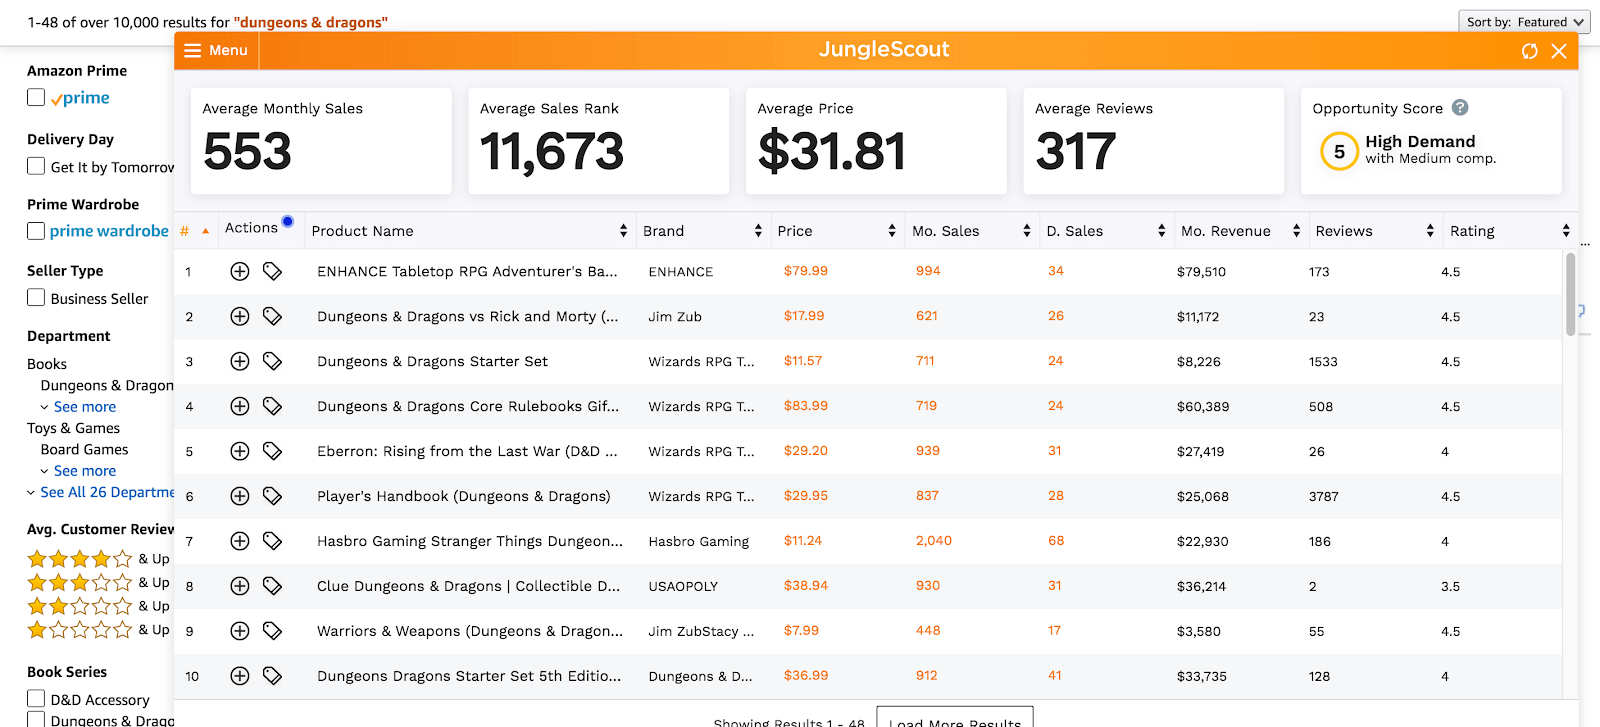Click the plus icon for Clue Dungeons & Dragons row
This screenshot has width=1600, height=727.
[x=240, y=586]
